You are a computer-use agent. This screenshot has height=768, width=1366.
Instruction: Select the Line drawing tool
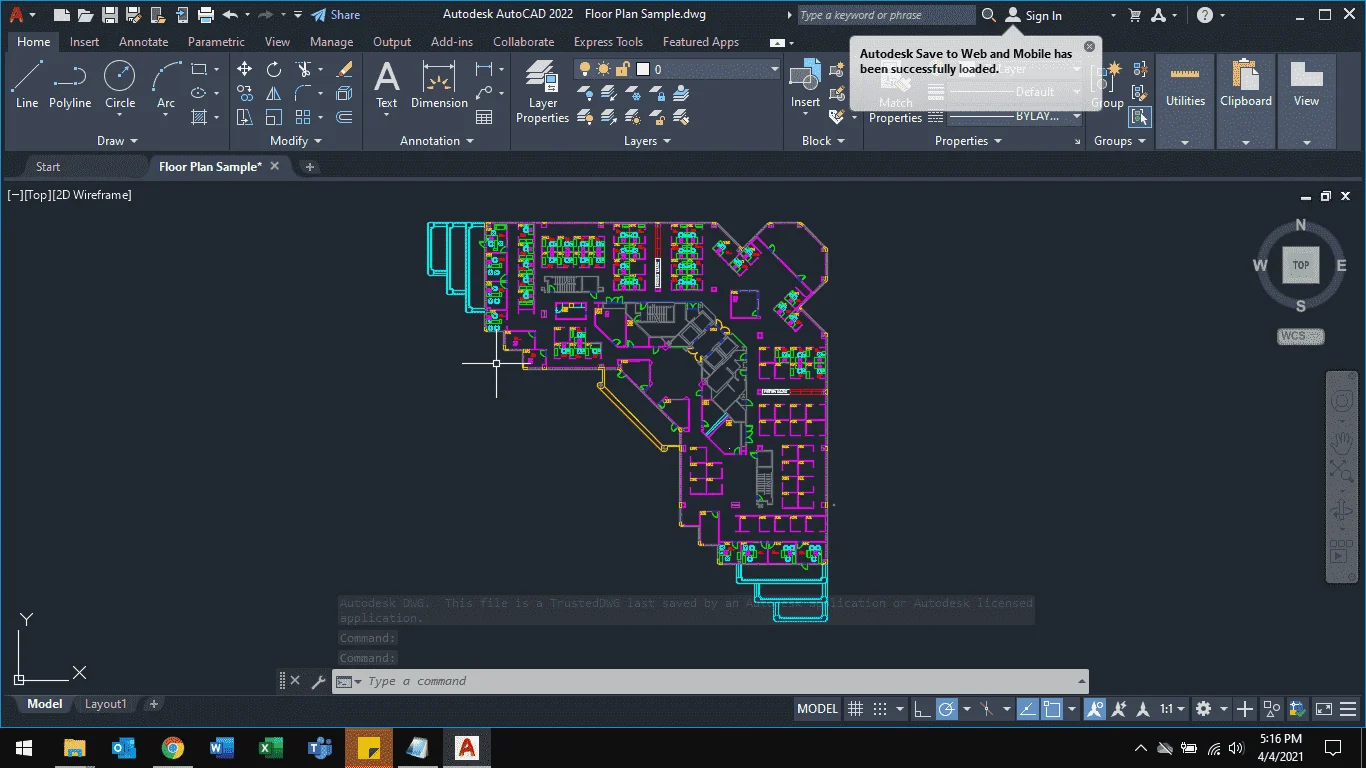point(27,83)
